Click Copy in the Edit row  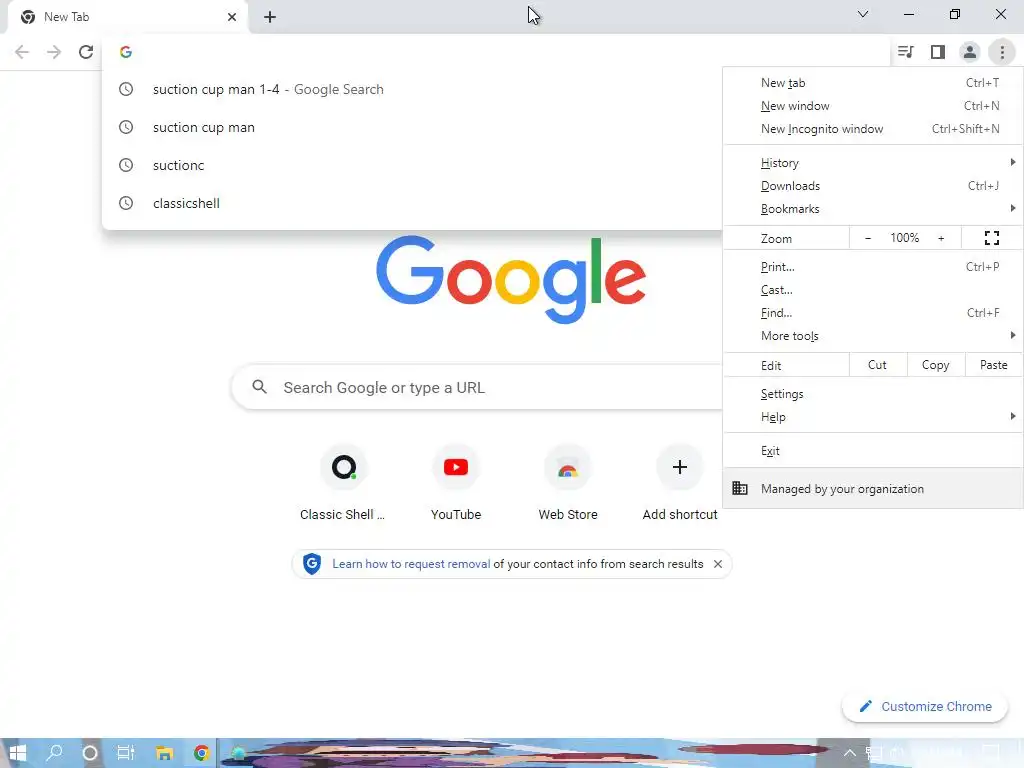[935, 365]
